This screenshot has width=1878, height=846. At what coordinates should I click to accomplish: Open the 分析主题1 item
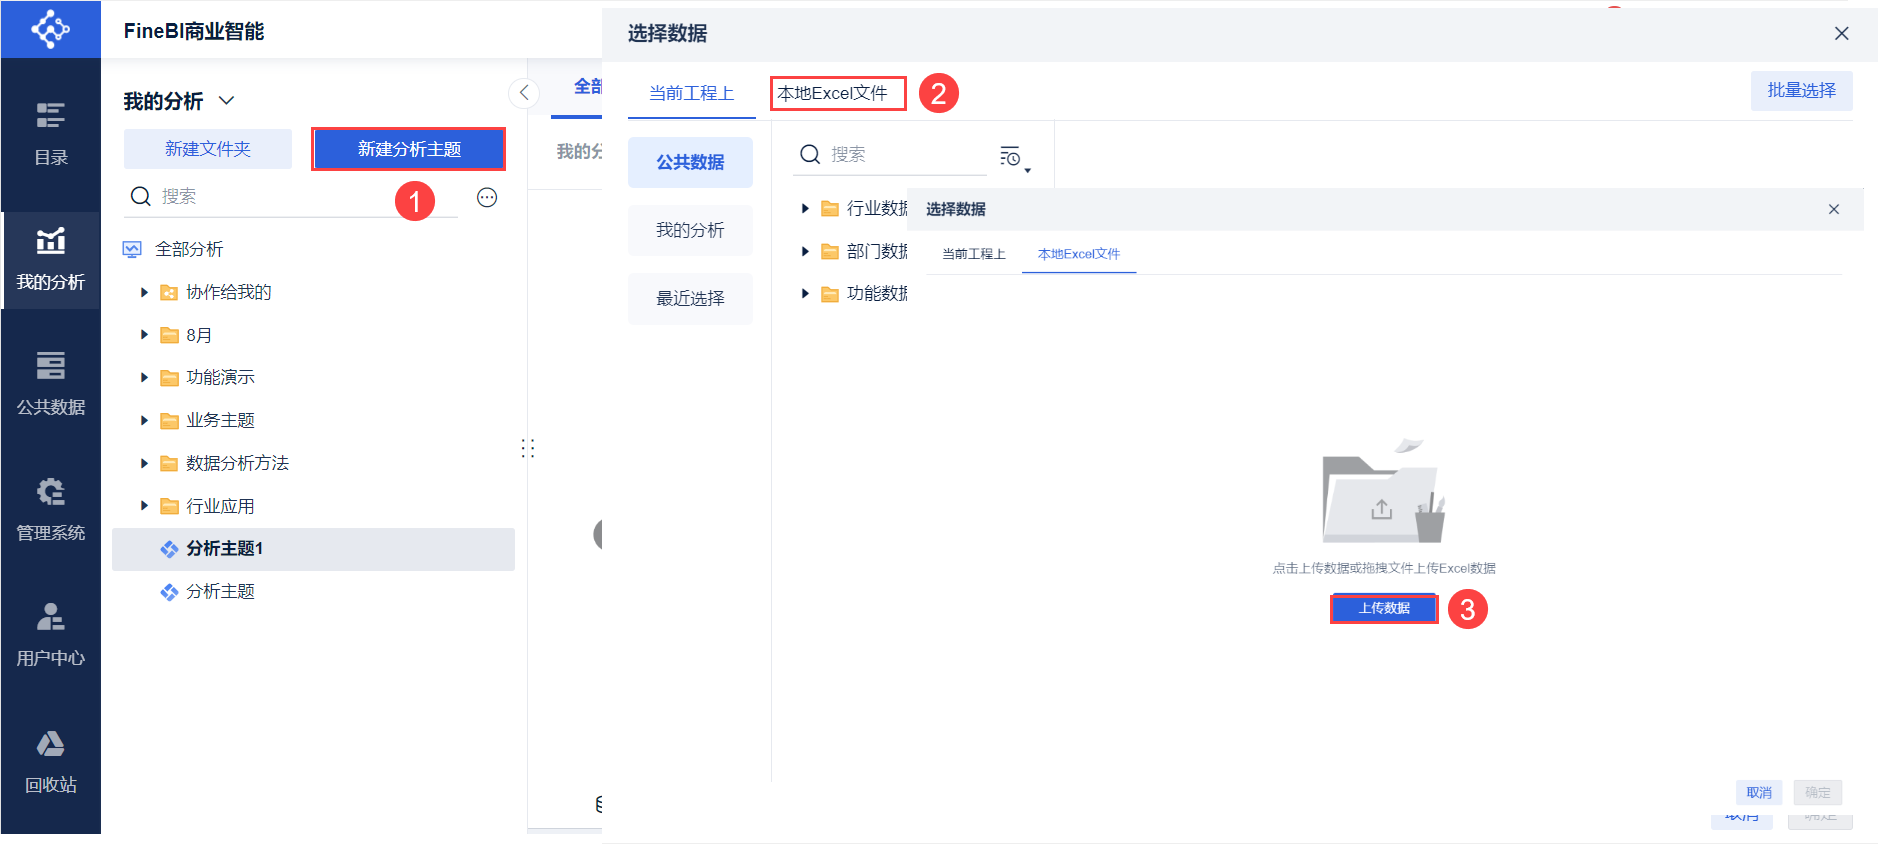click(313, 549)
